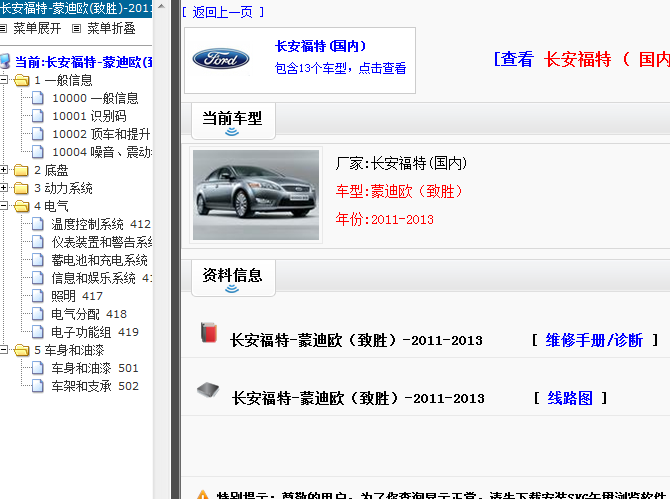
Task: Open tree item 温度控制系统 412
Action: click(101, 224)
